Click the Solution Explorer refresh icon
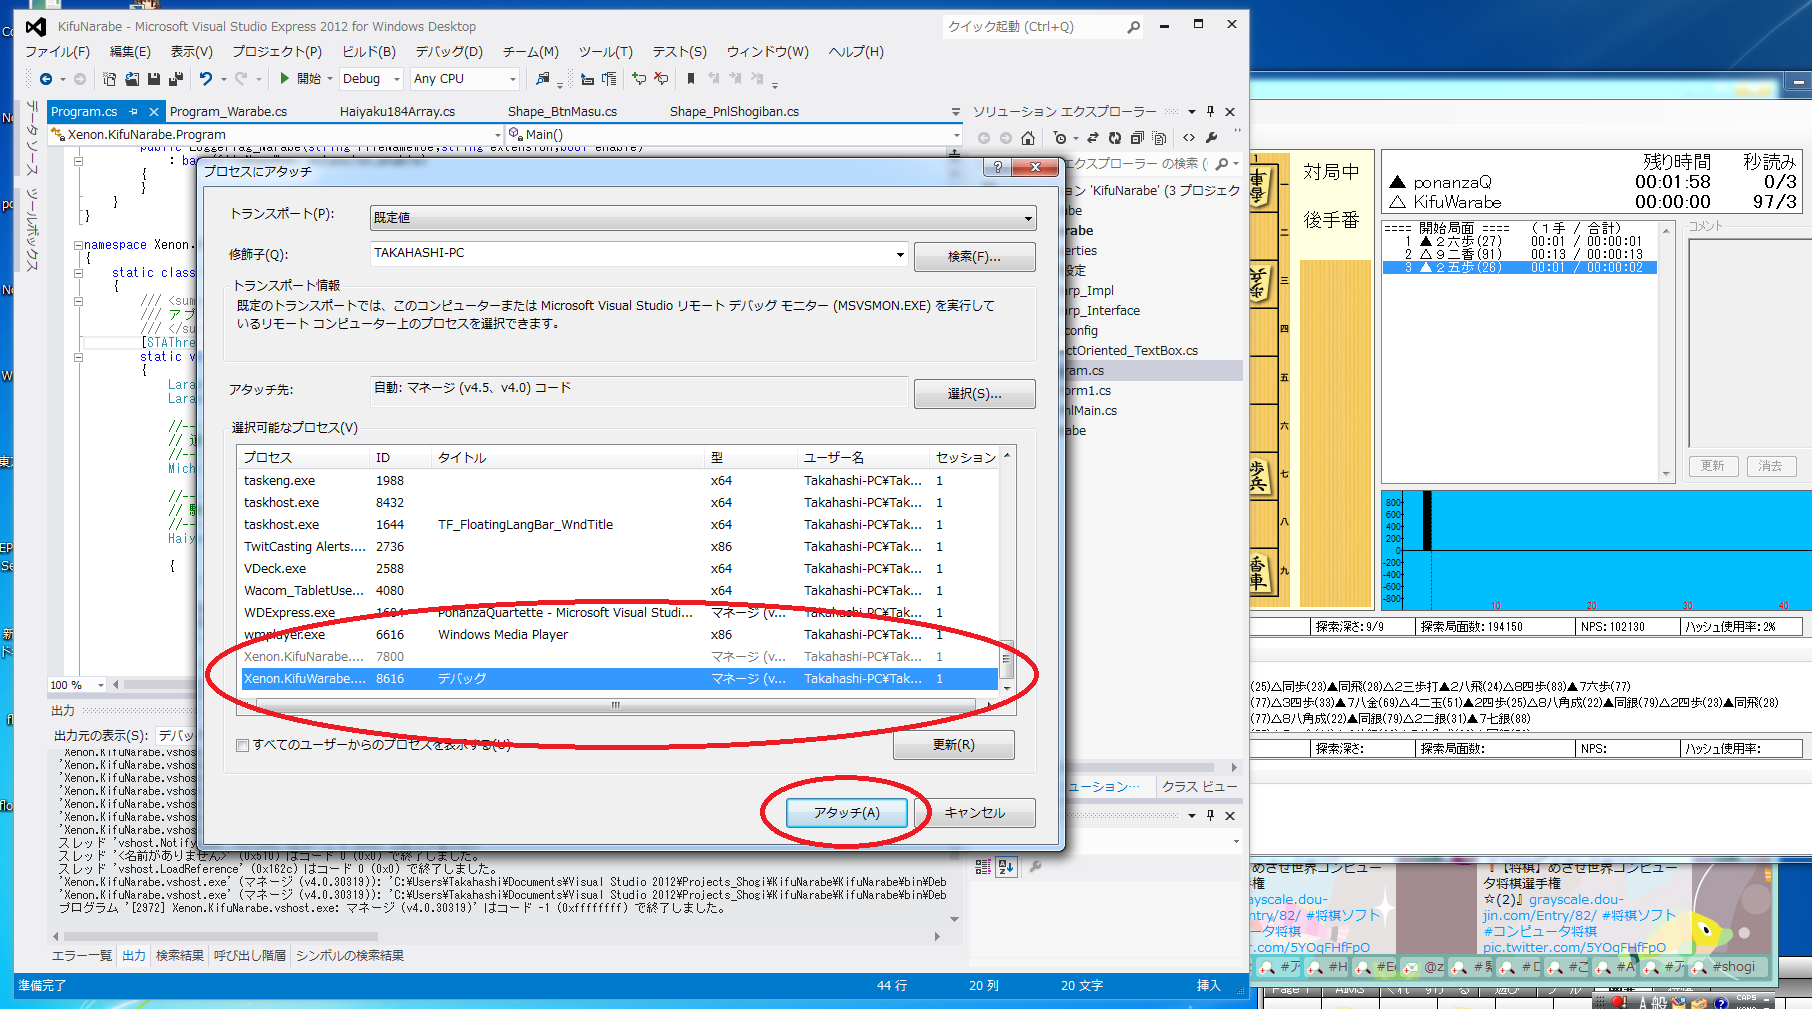 [1115, 138]
